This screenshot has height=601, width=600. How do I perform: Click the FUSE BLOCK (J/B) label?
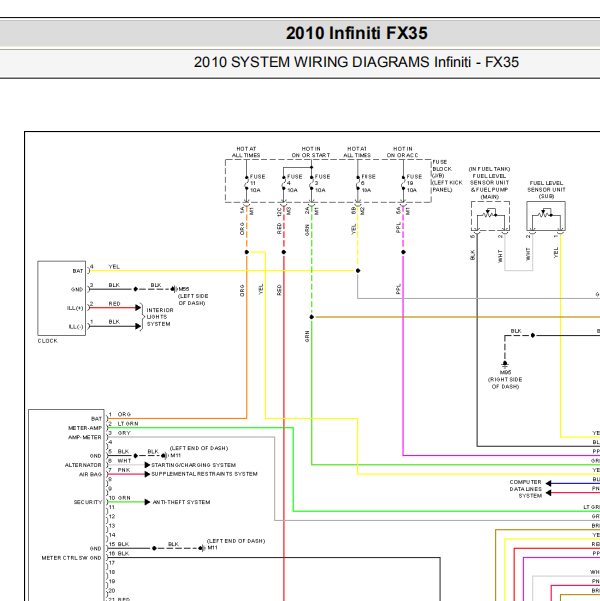tap(447, 176)
